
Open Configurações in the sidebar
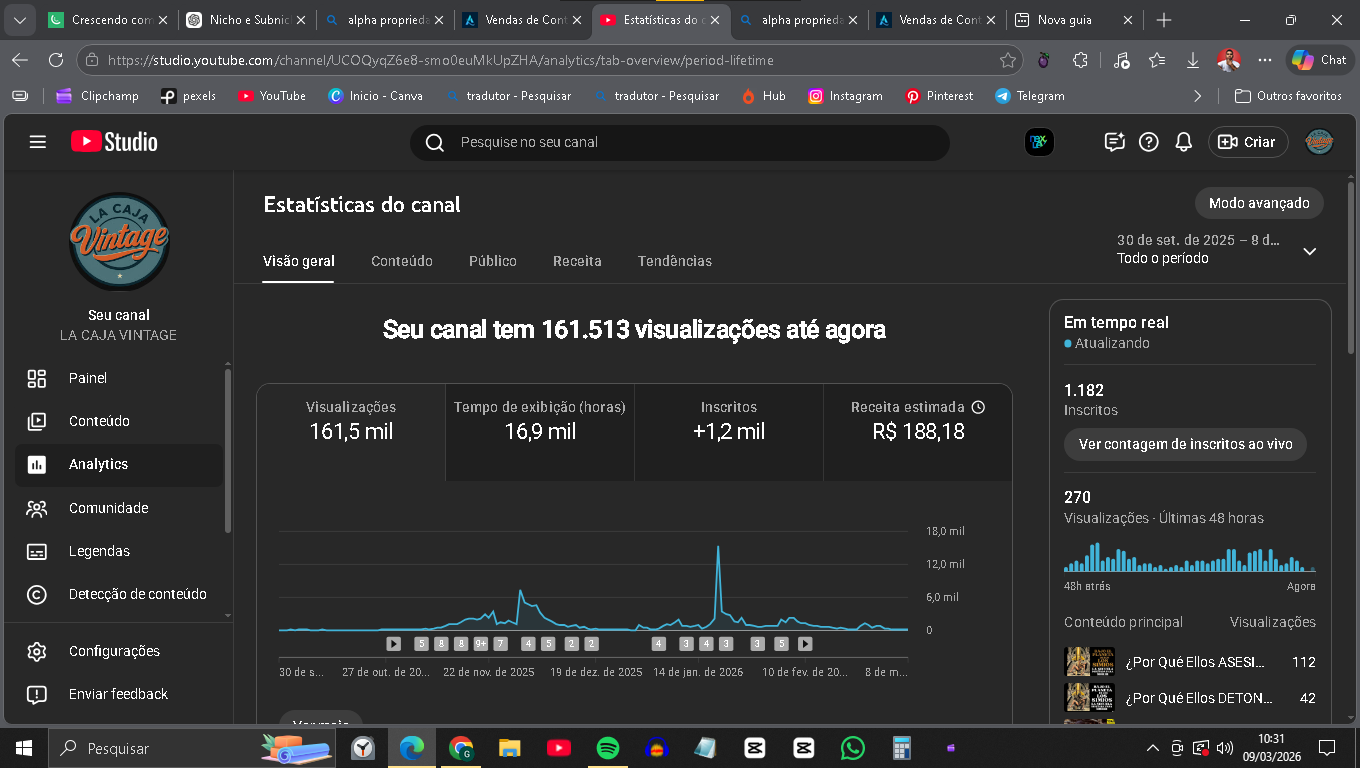[x=119, y=651]
